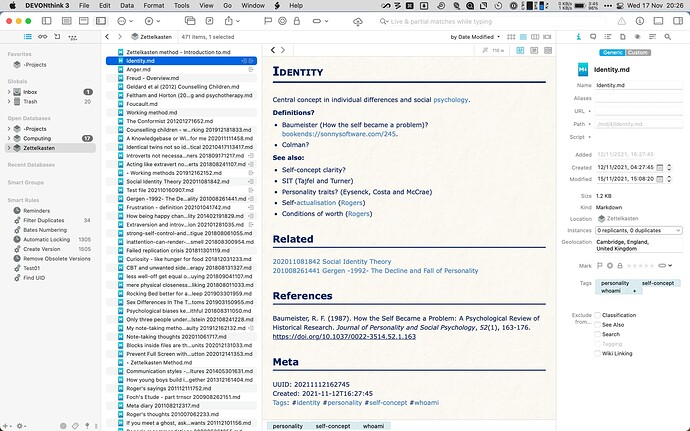690x431 pixels.
Task: Open the inspector Search magnifier icon
Action: pyautogui.click(x=668, y=37)
